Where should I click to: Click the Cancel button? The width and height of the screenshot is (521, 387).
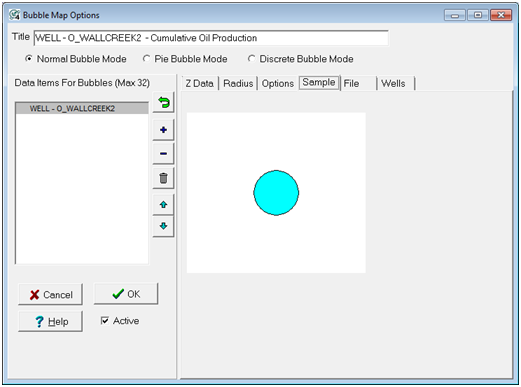50,294
